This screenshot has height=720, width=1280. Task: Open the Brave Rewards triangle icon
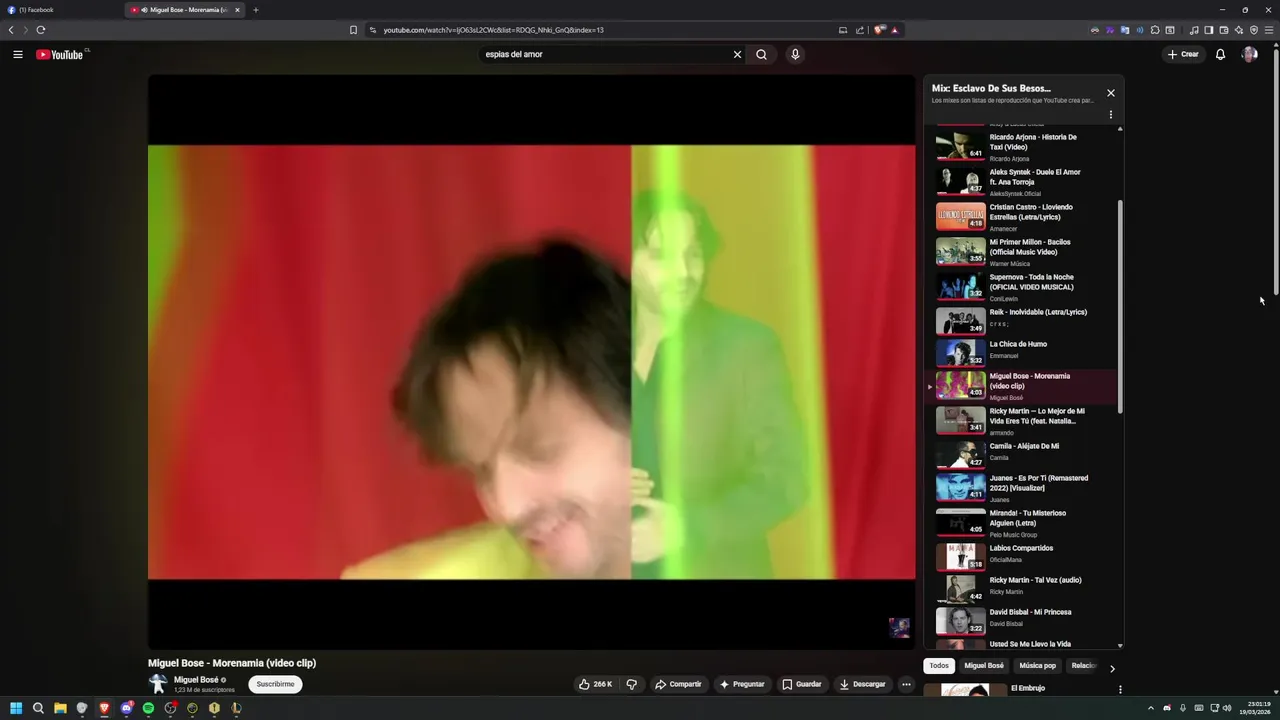pos(894,30)
